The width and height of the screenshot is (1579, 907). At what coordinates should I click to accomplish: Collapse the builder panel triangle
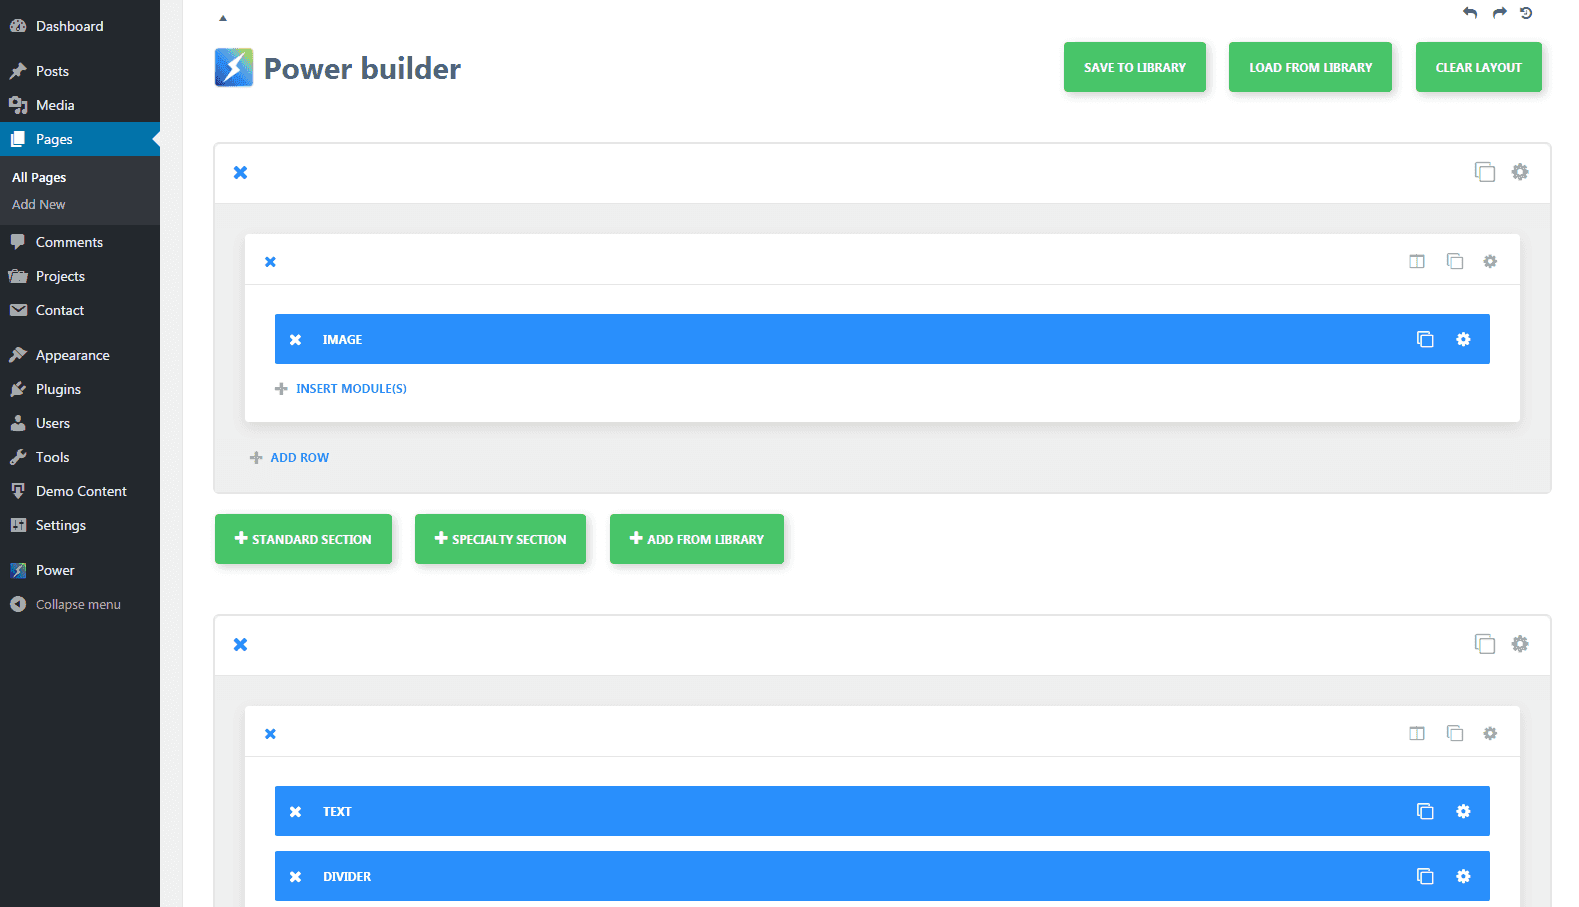(x=223, y=18)
